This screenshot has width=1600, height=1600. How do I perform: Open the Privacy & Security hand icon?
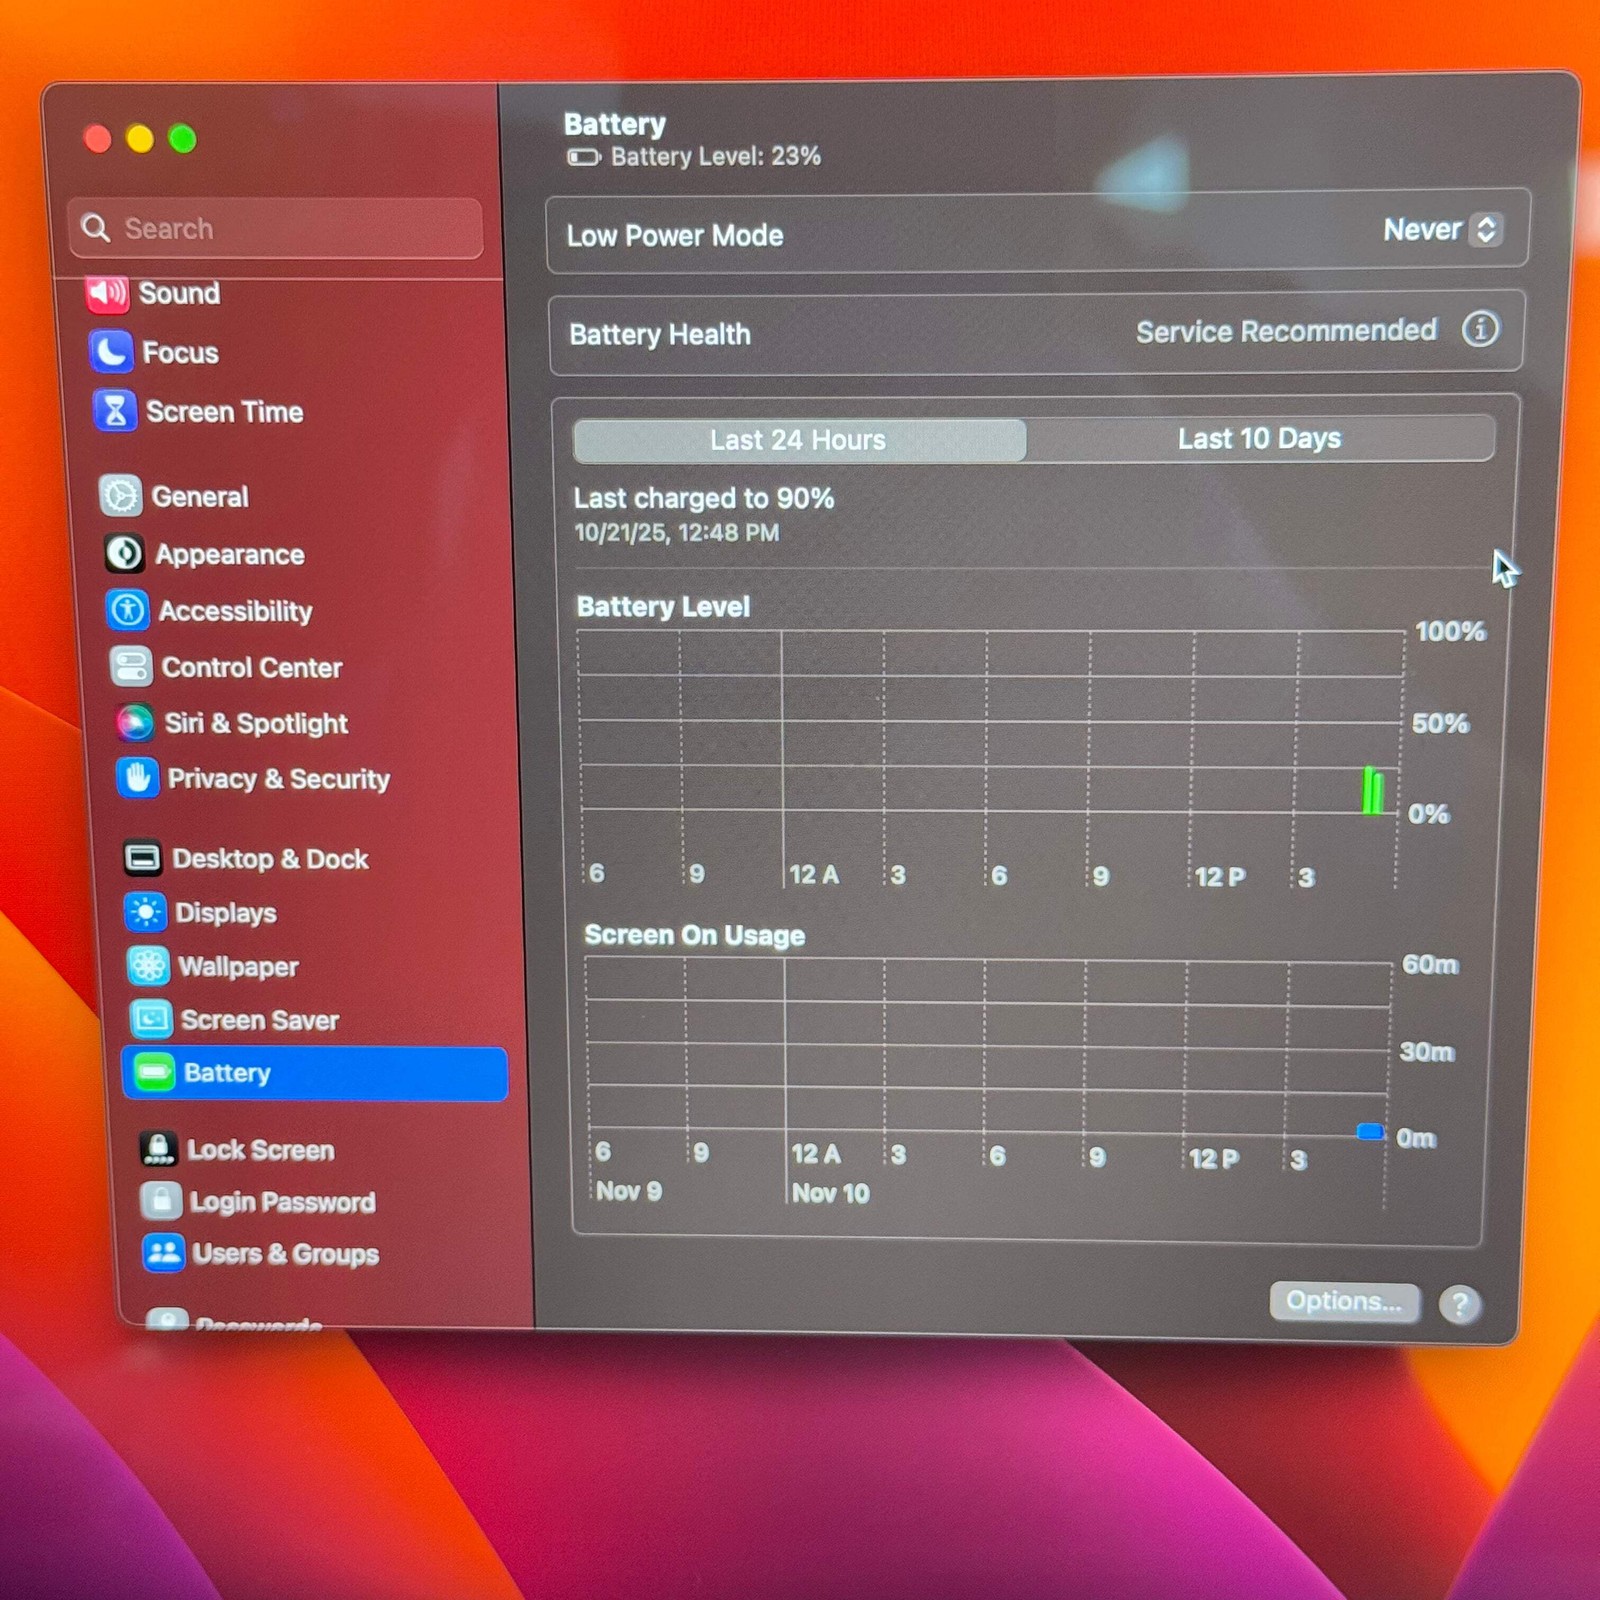point(138,777)
